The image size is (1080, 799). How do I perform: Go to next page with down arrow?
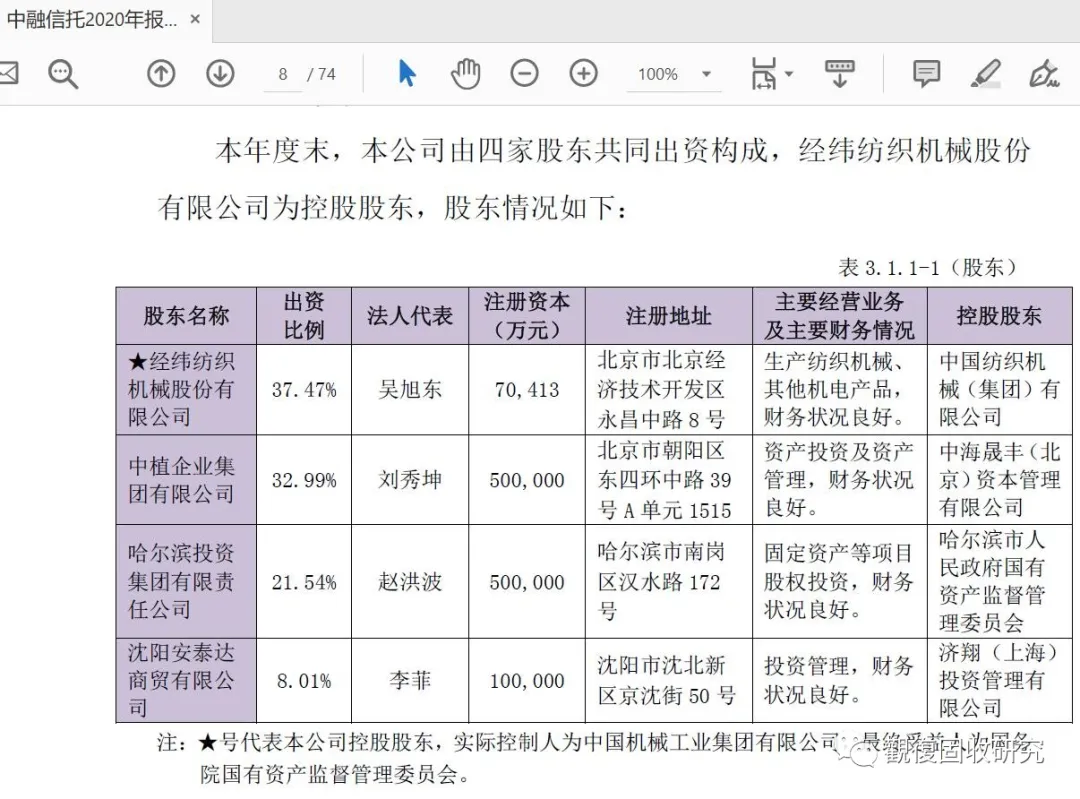[x=220, y=73]
